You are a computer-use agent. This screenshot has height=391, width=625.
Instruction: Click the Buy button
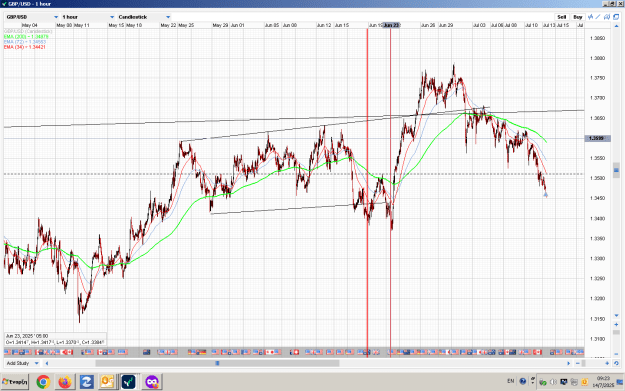point(578,17)
